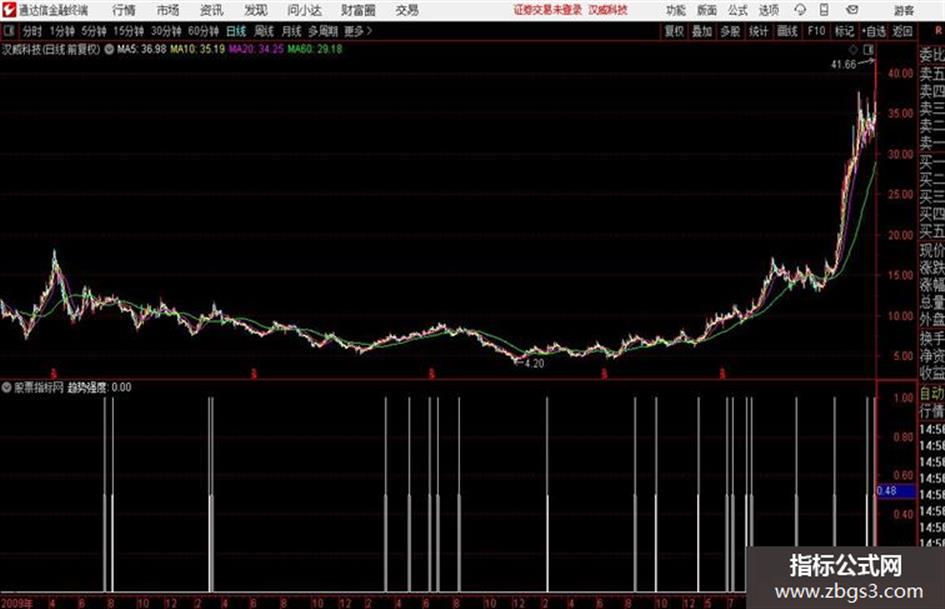Switch to the 多周期 multi-period tab

(x=323, y=31)
